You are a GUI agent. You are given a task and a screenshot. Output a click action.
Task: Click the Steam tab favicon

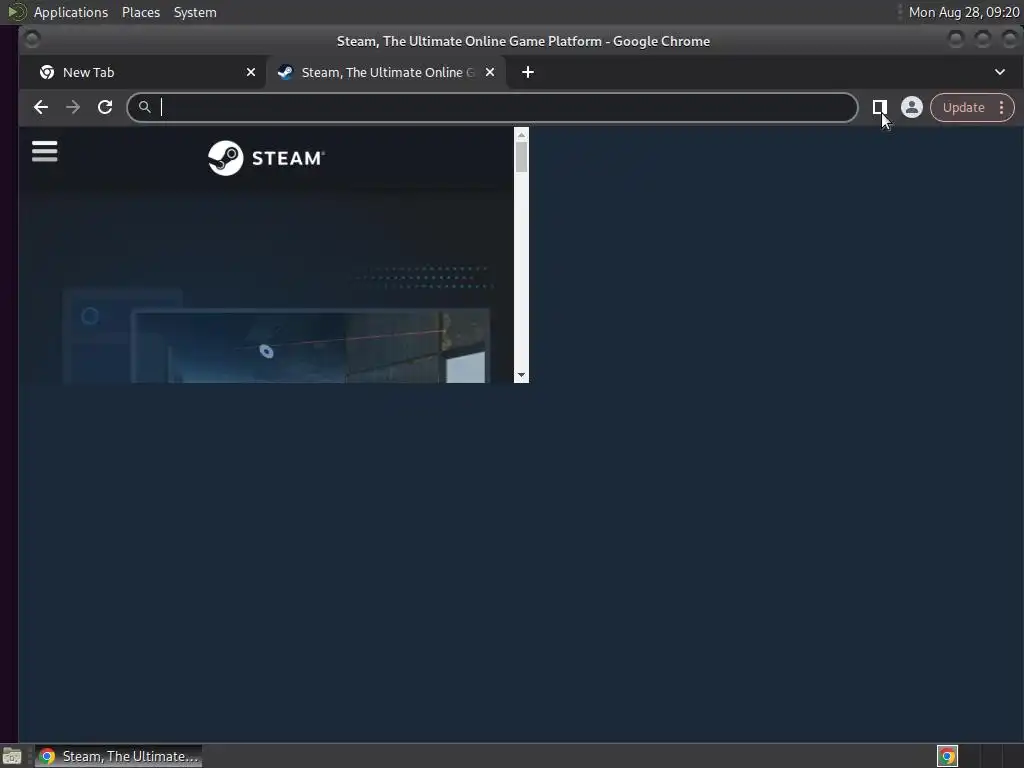click(285, 72)
